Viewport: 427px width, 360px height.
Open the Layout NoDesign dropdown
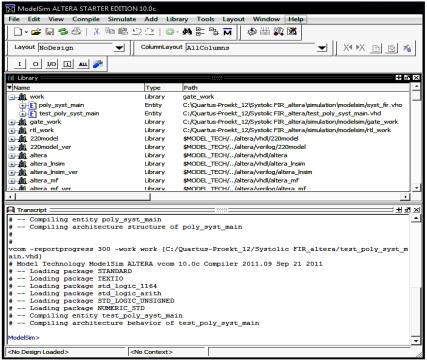tap(119, 48)
